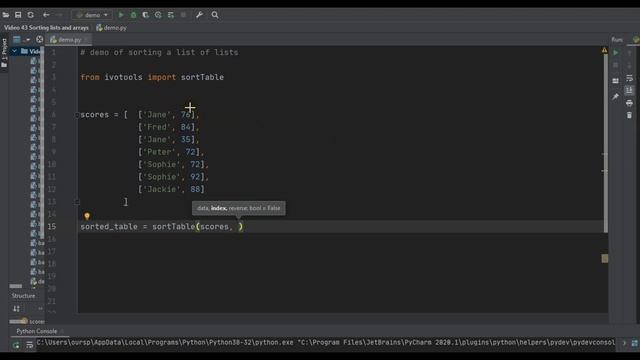The image size is (640, 360).
Task: Open the Structure panel header
Action: pyautogui.click(x=23, y=296)
